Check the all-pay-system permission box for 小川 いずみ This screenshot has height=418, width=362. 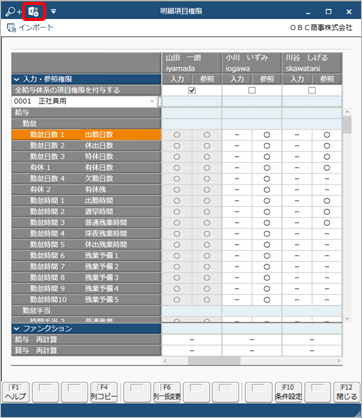252,90
